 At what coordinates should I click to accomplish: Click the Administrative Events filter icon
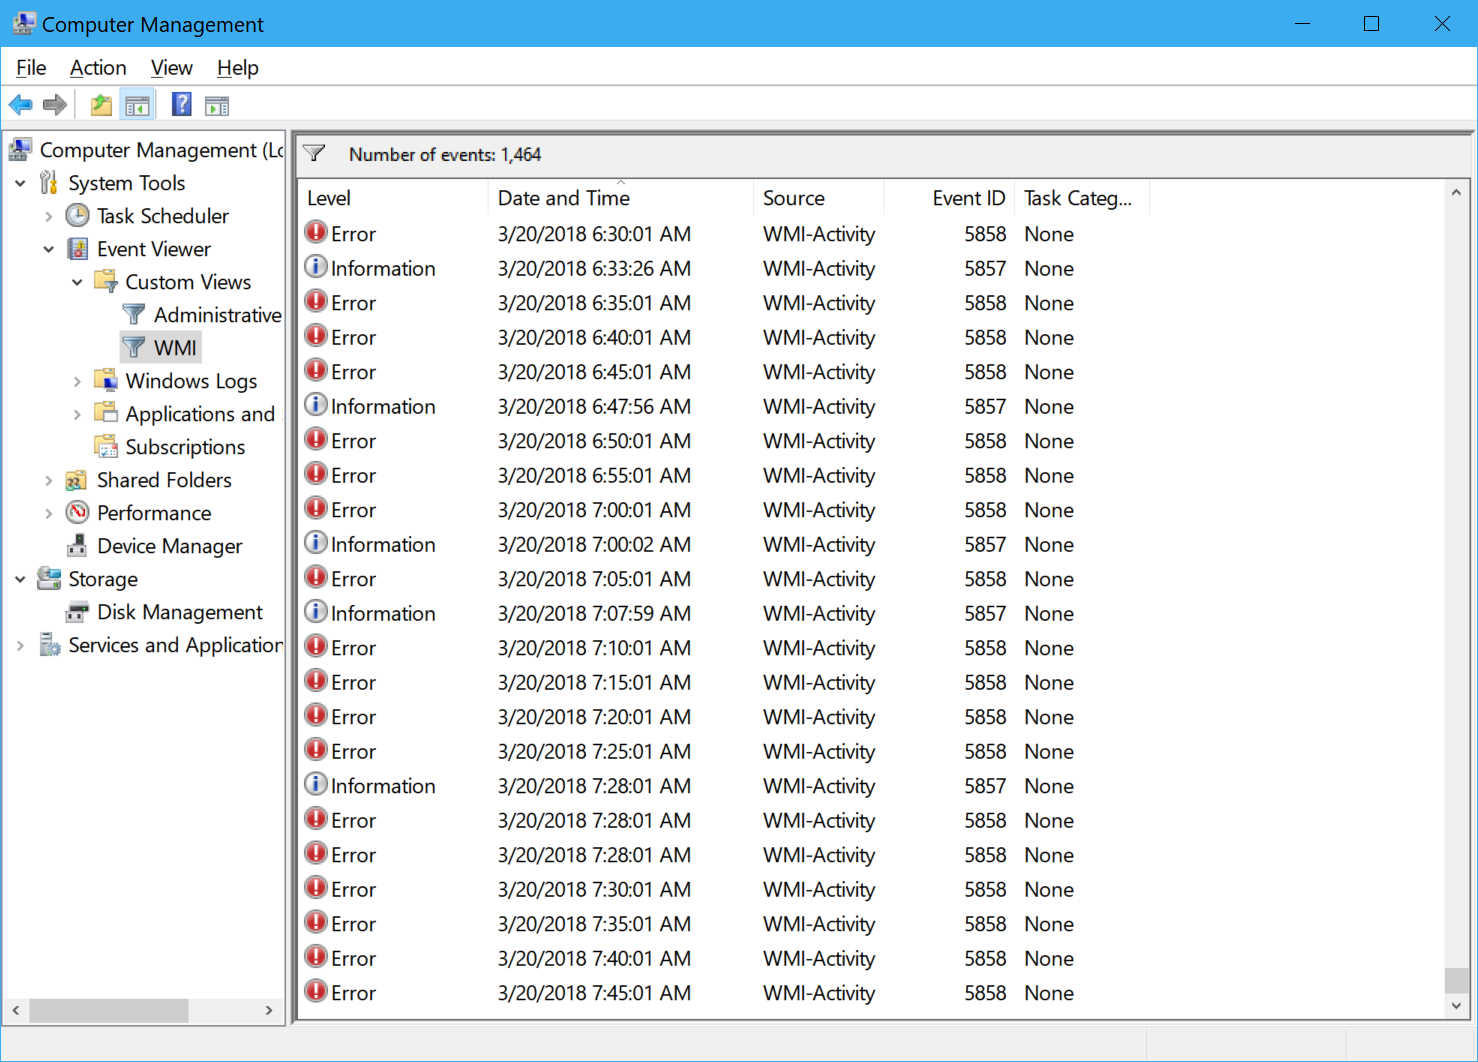pos(134,314)
